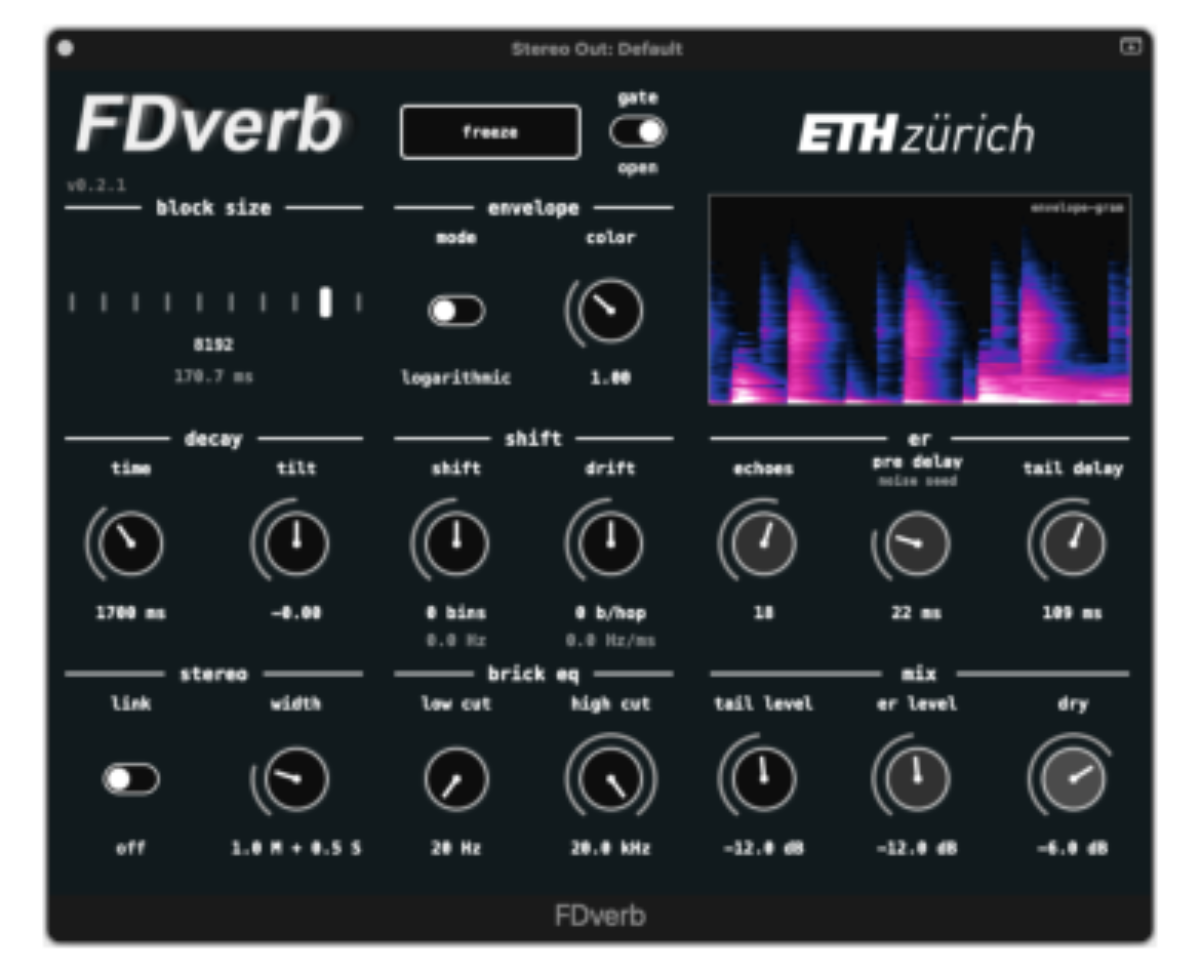This screenshot has height=972, width=1200.
Task: Toggle the stereo link switch
Action: click(131, 779)
